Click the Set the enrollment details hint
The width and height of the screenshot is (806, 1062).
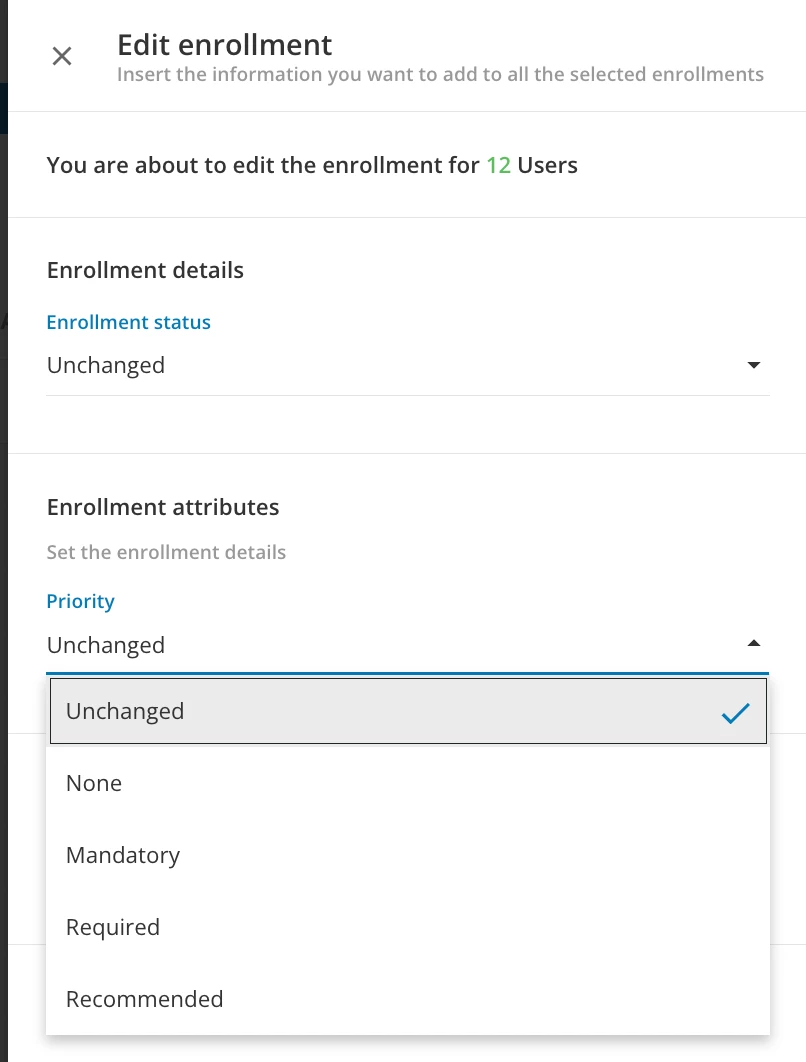pos(166,552)
